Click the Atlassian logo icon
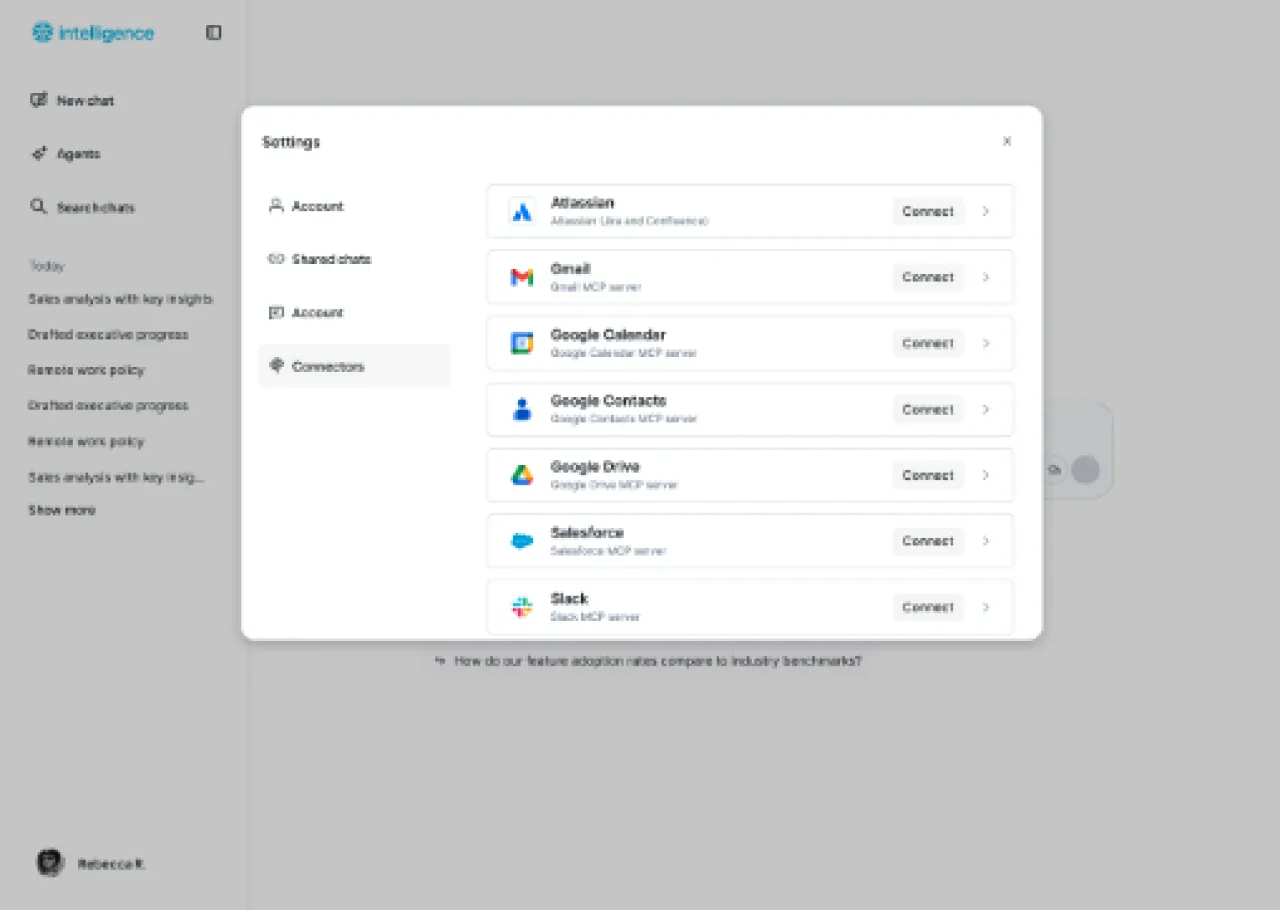Viewport: 1280px width, 910px height. 522,212
